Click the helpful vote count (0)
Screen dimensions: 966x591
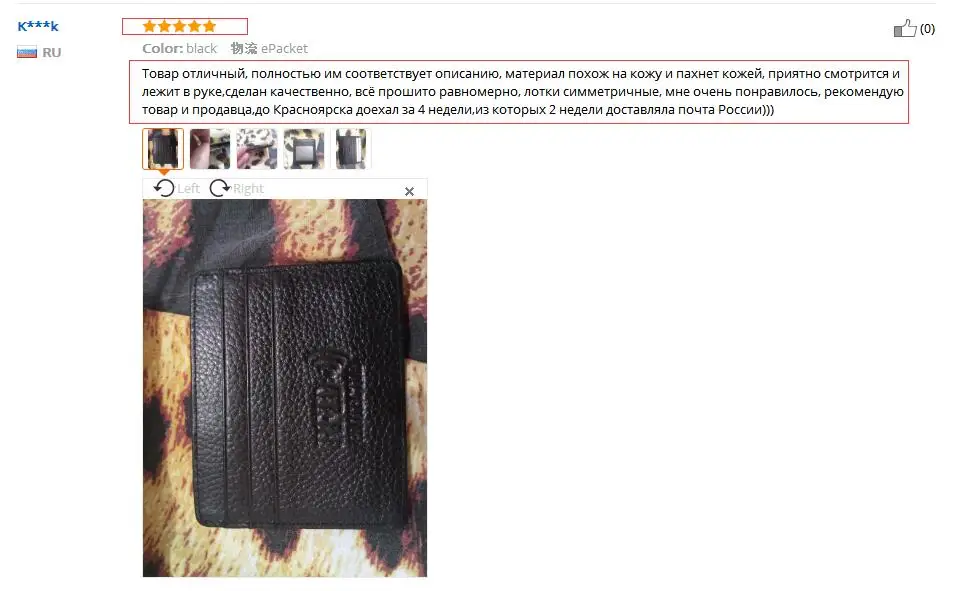(x=927, y=29)
